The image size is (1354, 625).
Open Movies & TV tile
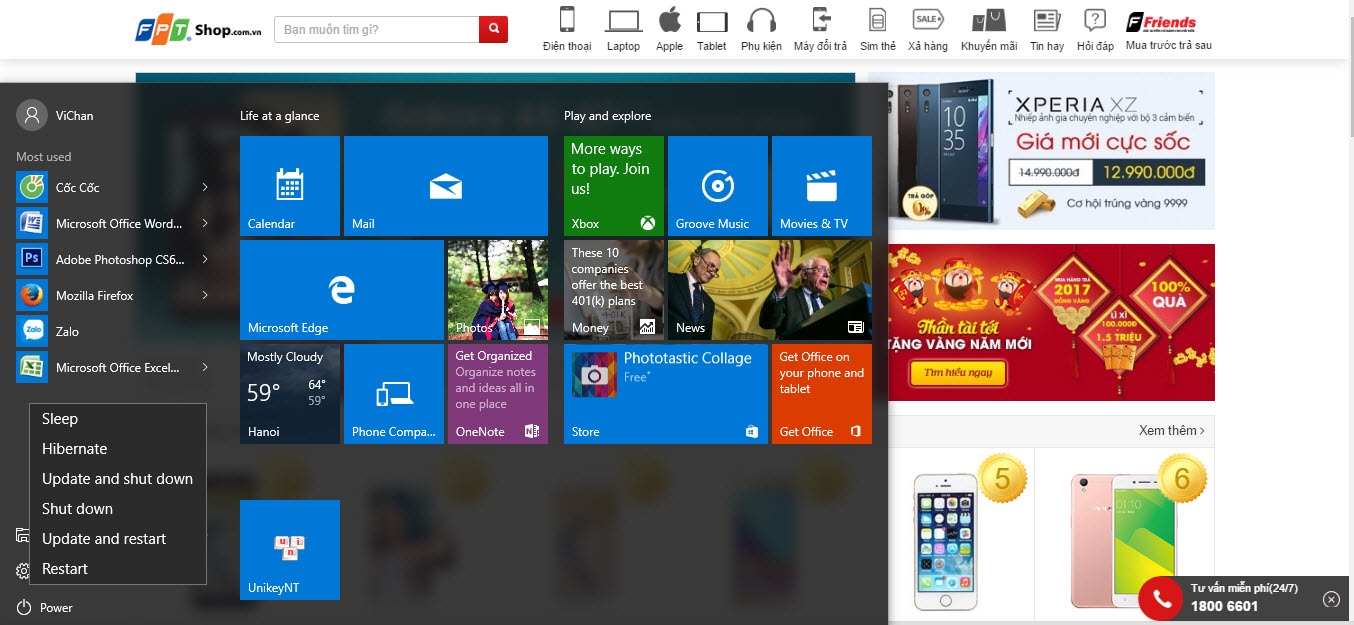click(822, 186)
